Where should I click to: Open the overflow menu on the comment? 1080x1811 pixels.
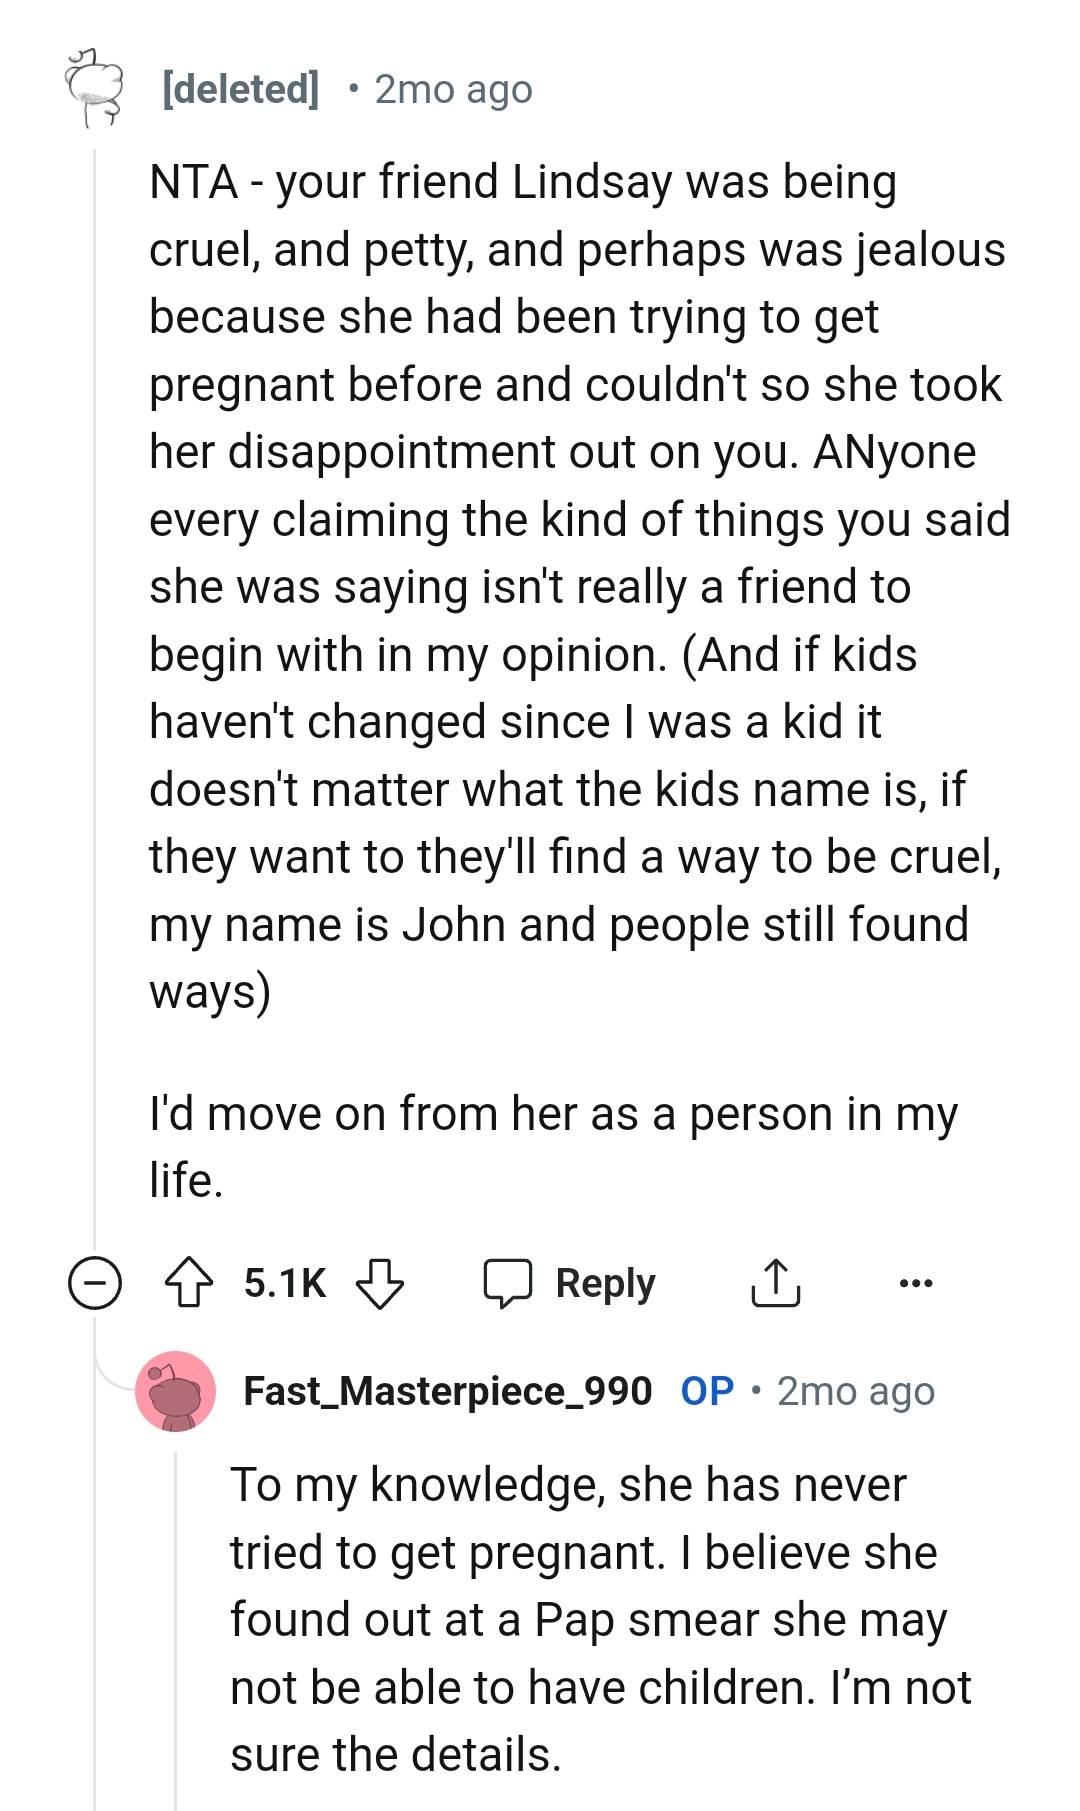(x=913, y=1283)
